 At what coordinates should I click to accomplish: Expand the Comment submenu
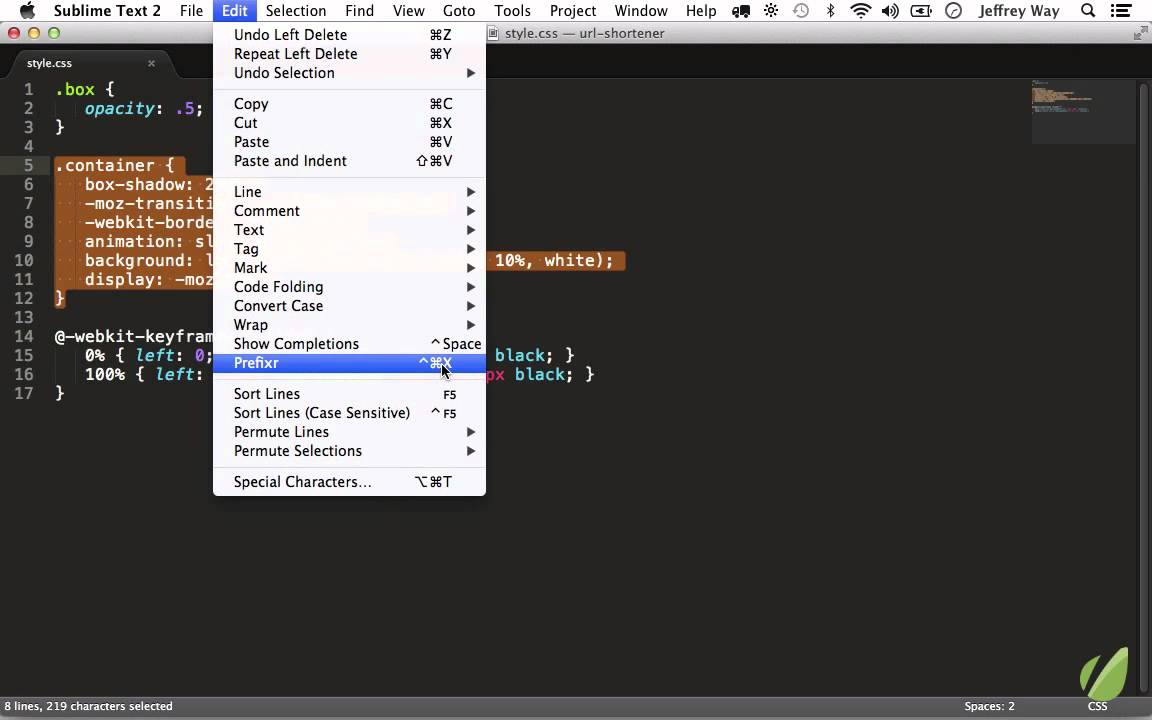coord(349,211)
